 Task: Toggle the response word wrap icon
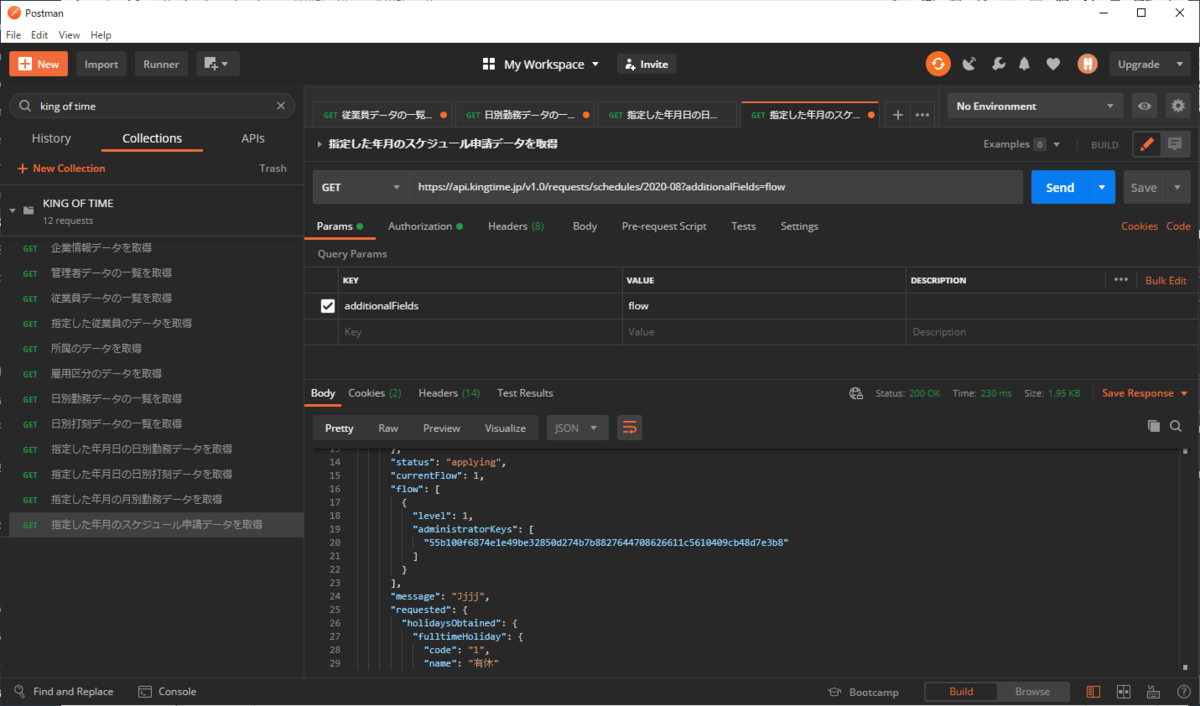click(629, 428)
